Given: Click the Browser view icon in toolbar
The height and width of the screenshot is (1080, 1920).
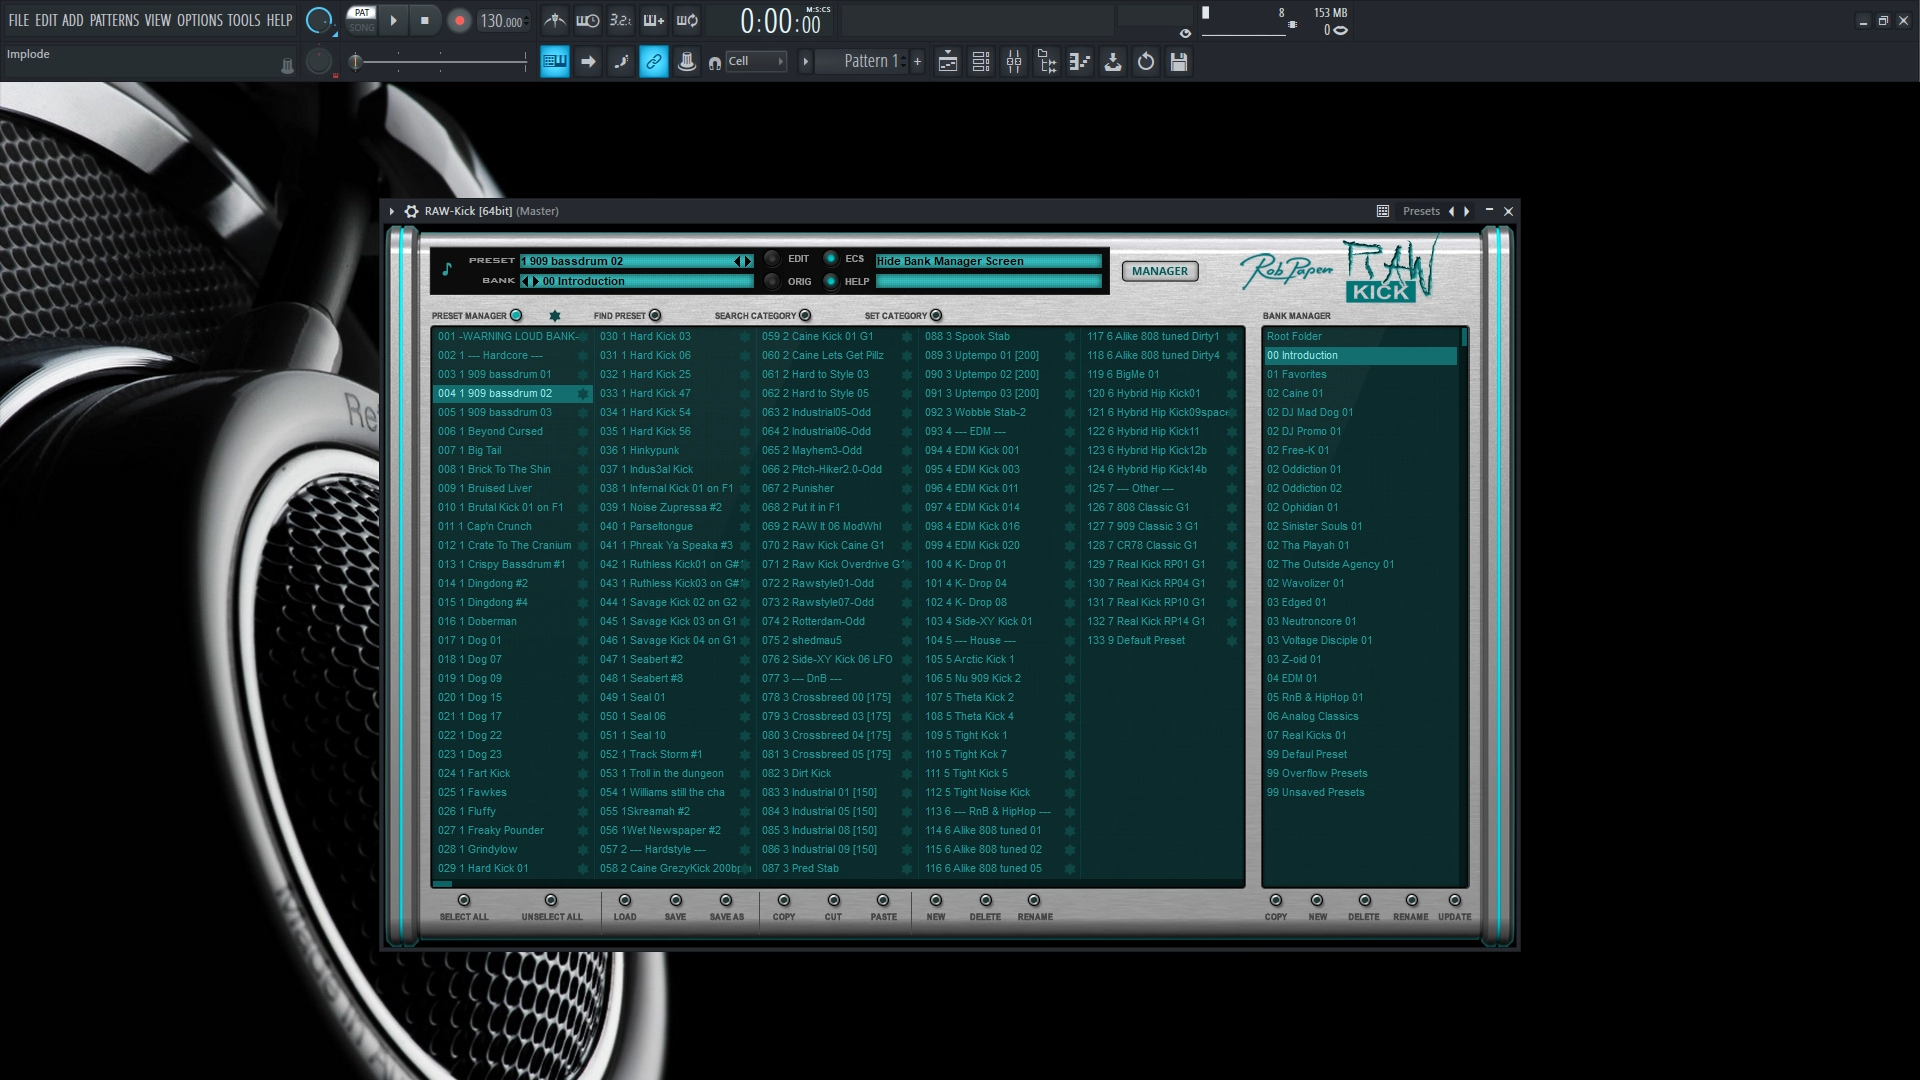Looking at the screenshot, I should (1047, 62).
